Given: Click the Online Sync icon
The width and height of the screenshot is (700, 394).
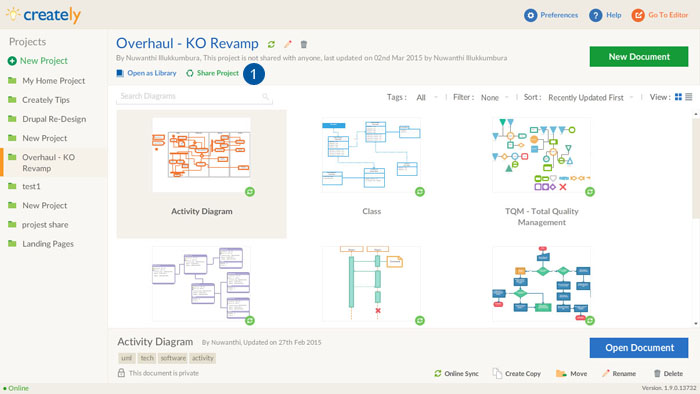Looking at the screenshot, I should [438, 373].
